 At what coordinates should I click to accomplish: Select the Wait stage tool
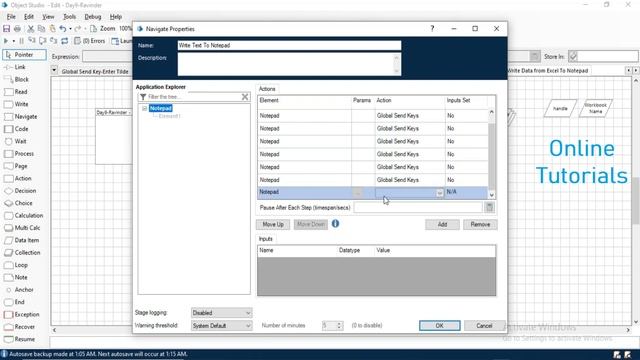pos(16,141)
